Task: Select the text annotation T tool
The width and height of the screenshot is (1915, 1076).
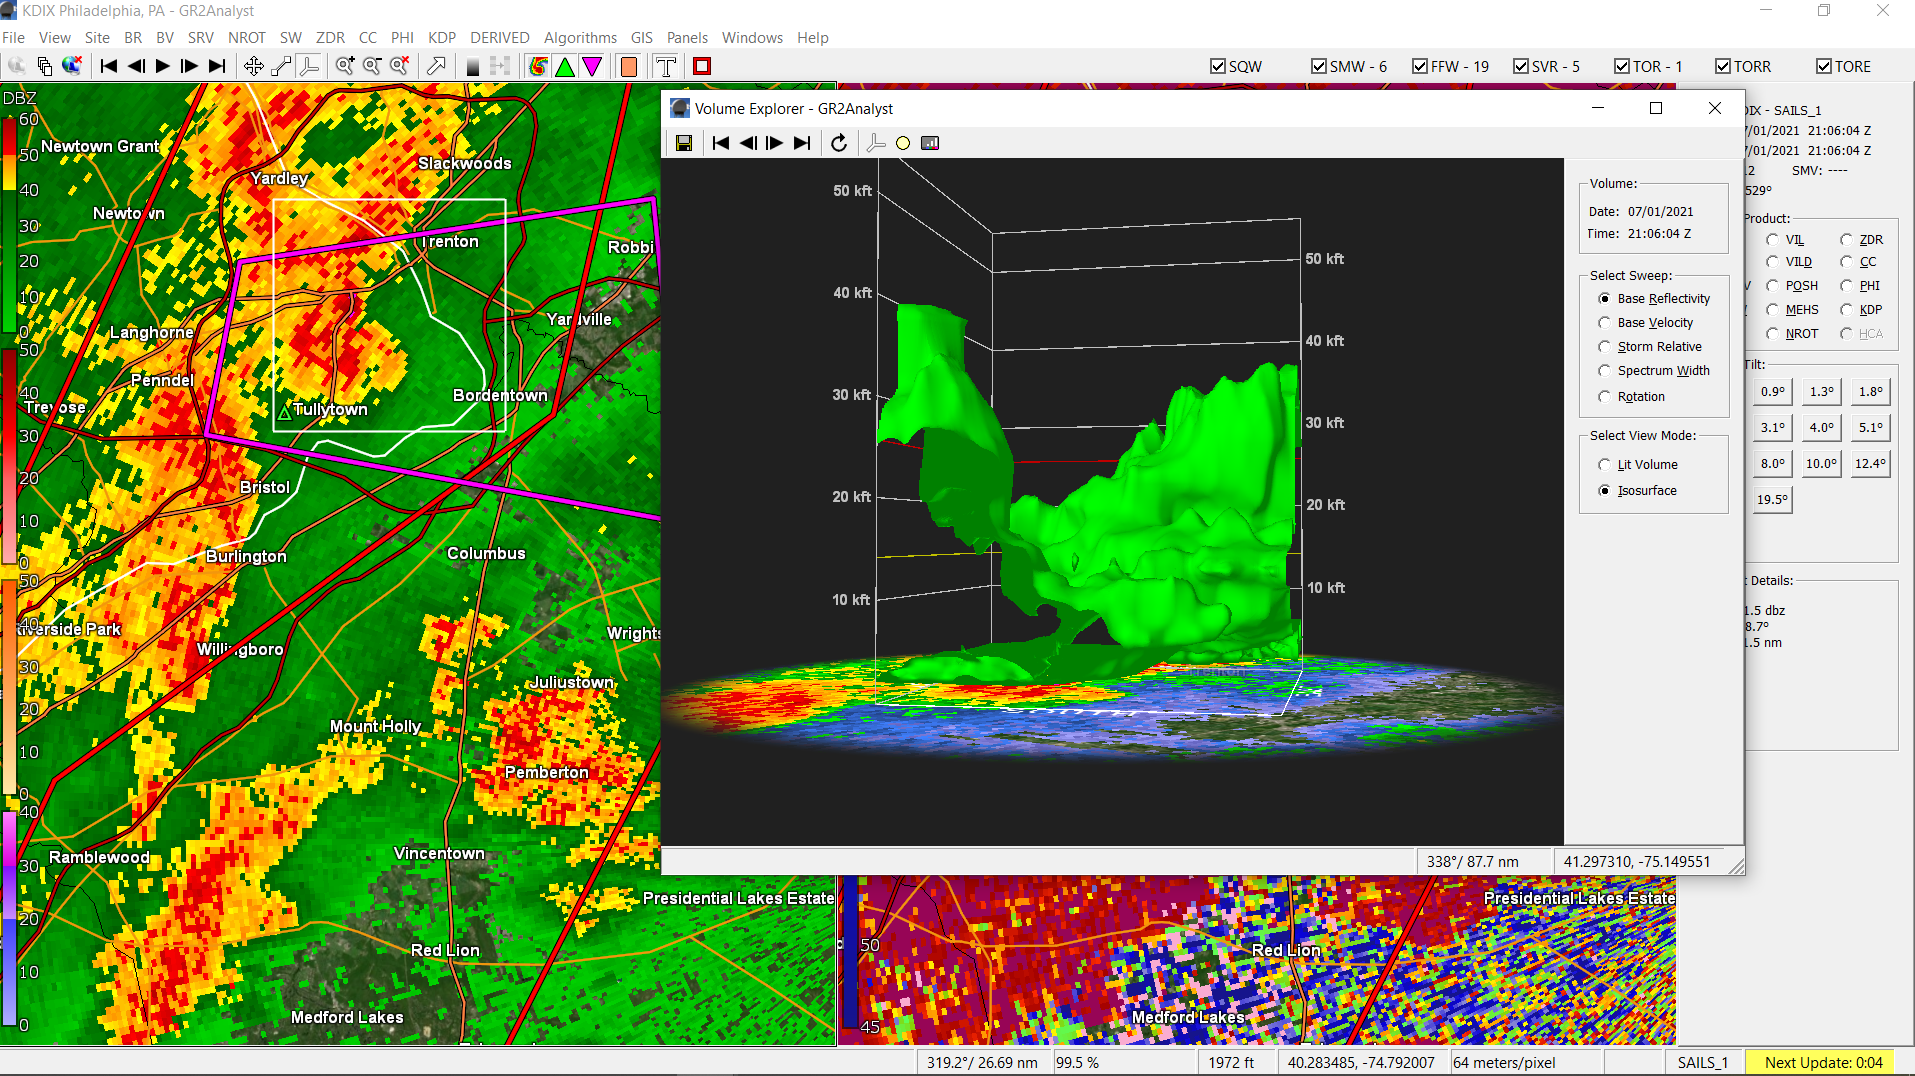Action: (x=666, y=66)
